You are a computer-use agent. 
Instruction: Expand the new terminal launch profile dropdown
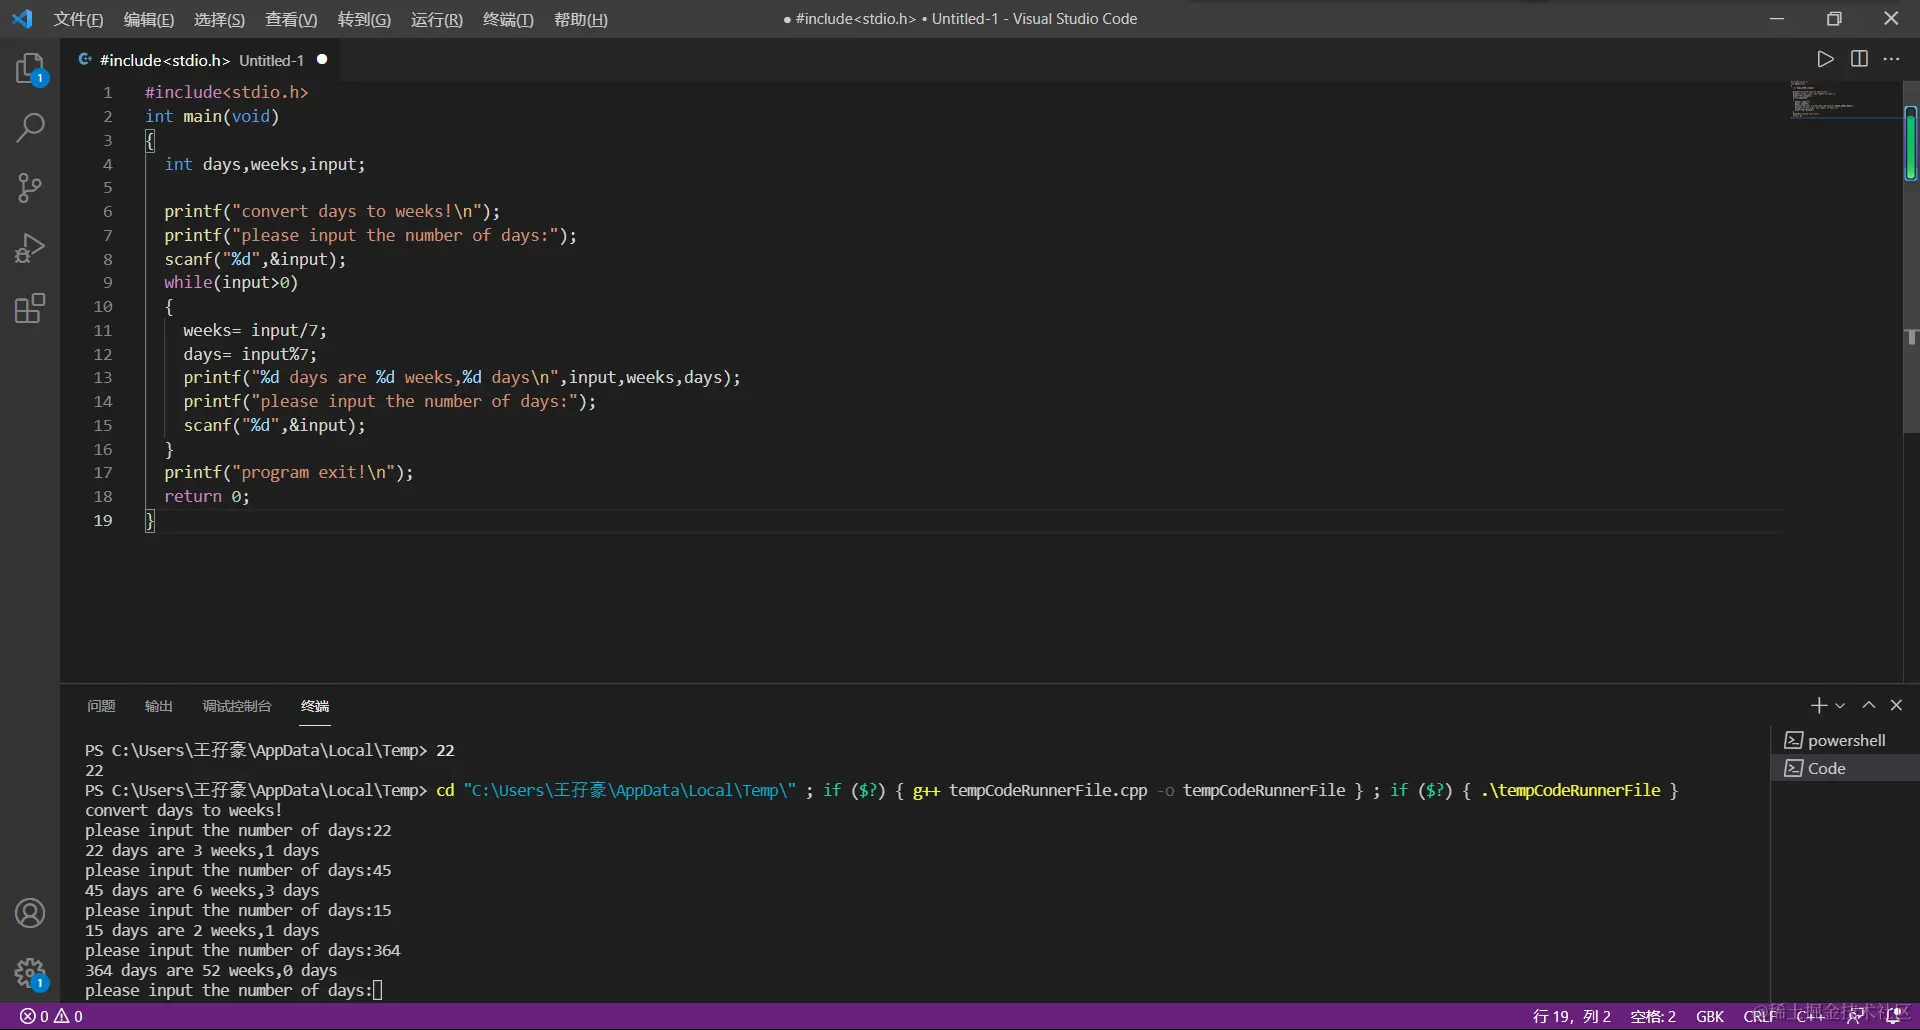click(x=1840, y=706)
